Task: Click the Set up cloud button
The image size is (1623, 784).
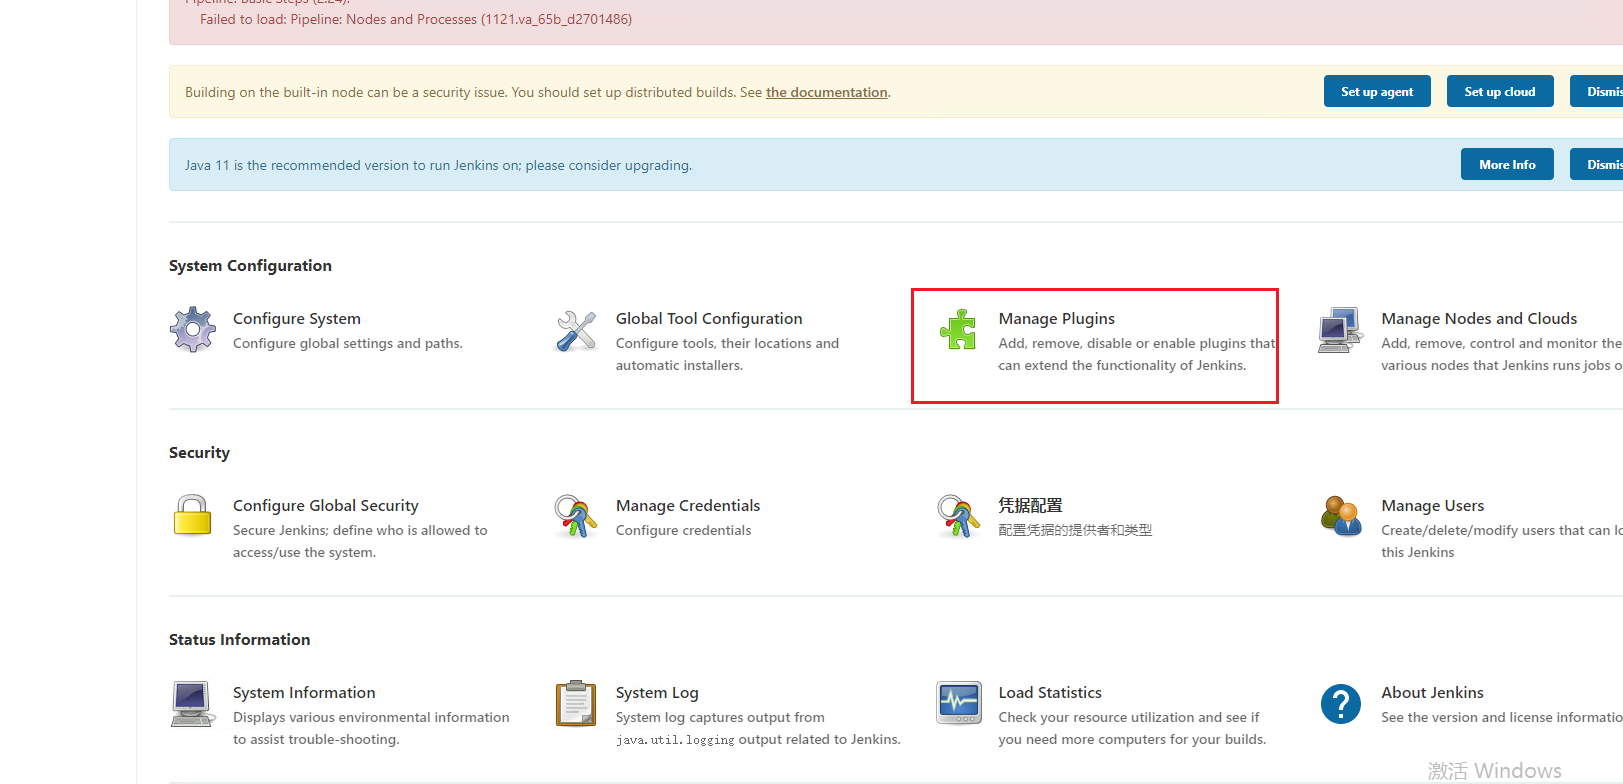Action: (1500, 91)
